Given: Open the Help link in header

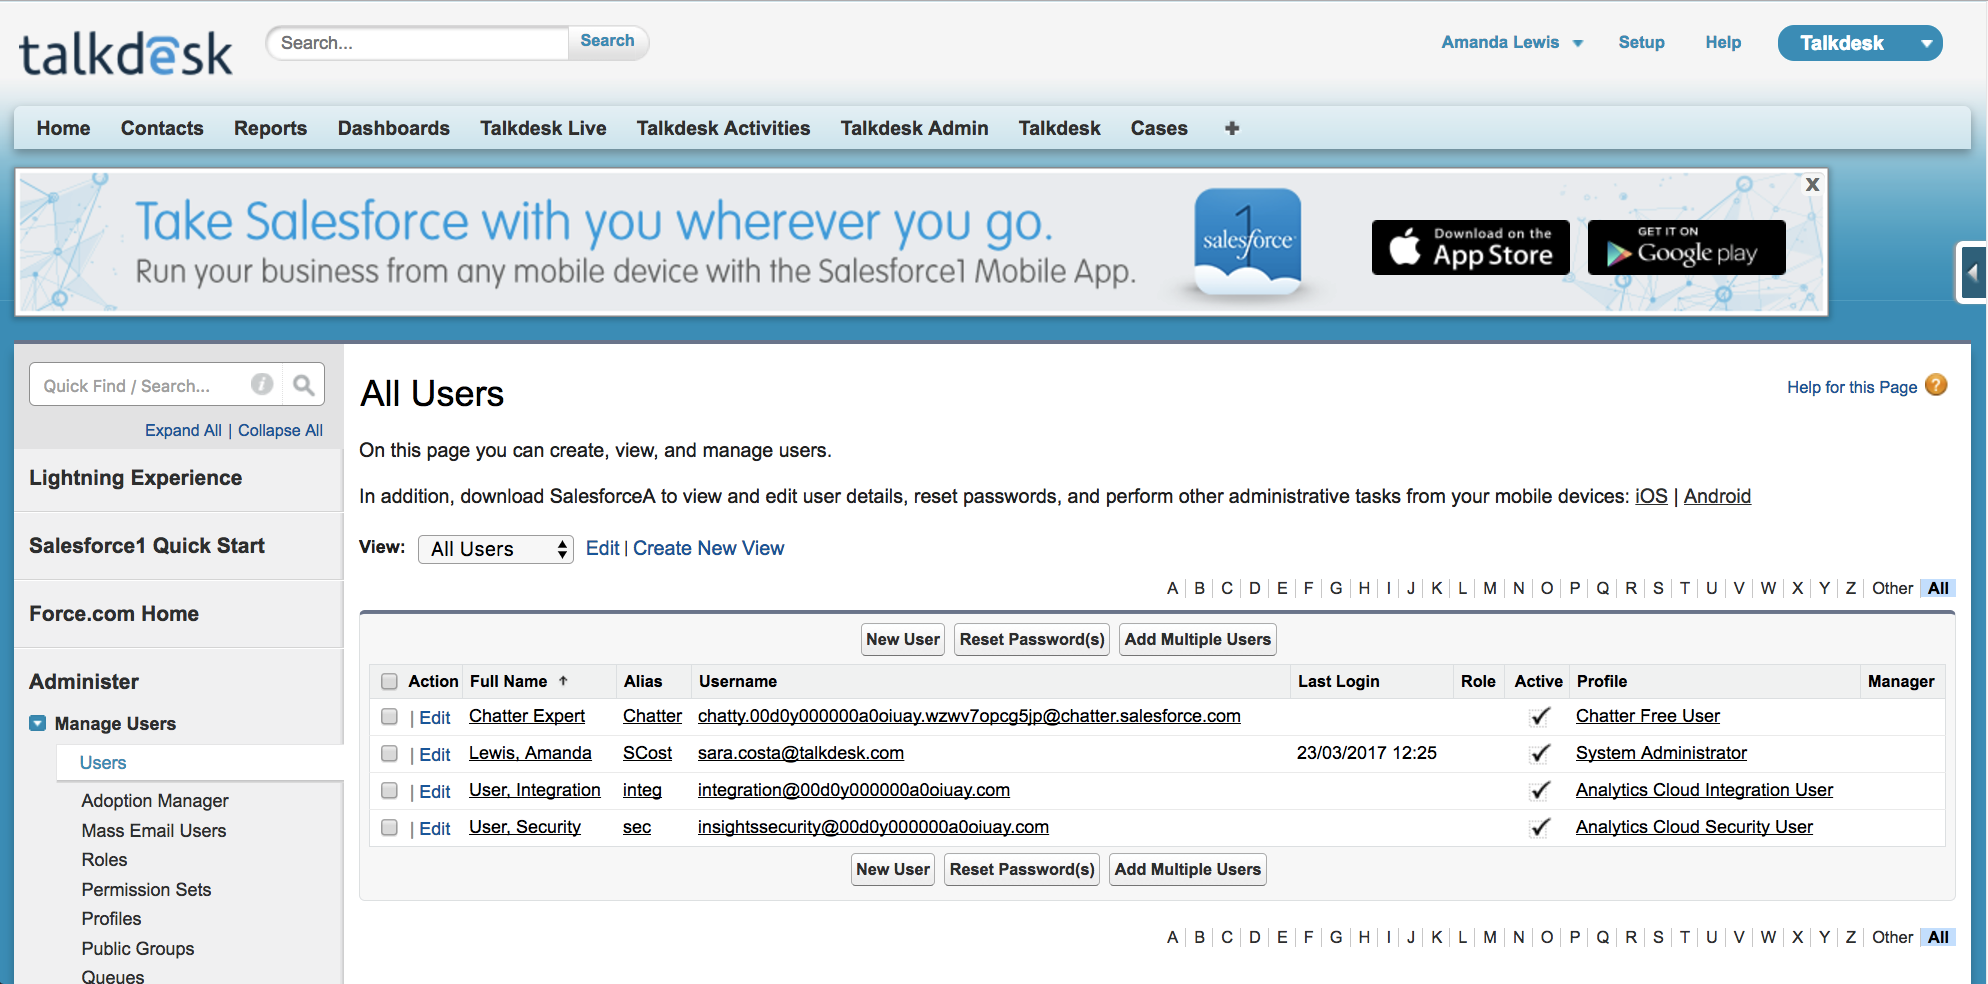Looking at the screenshot, I should pos(1723,42).
